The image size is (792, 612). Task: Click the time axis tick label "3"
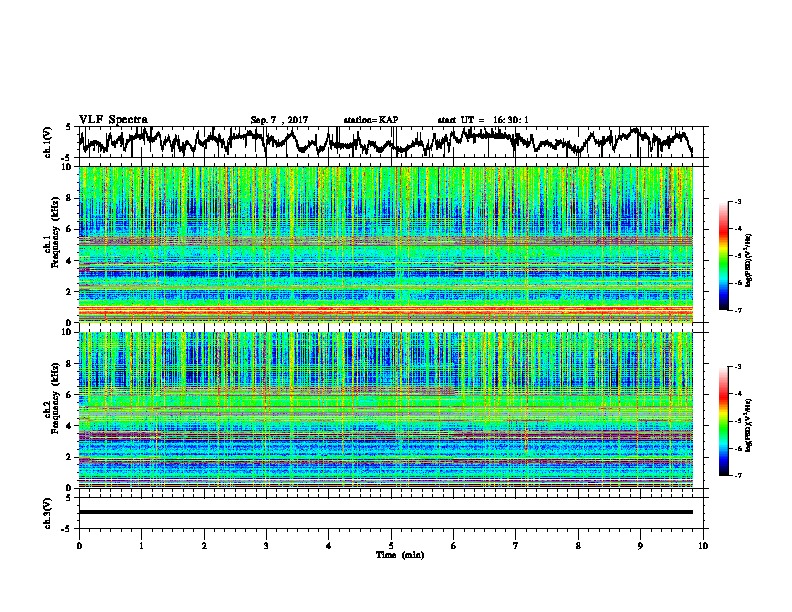coord(266,545)
